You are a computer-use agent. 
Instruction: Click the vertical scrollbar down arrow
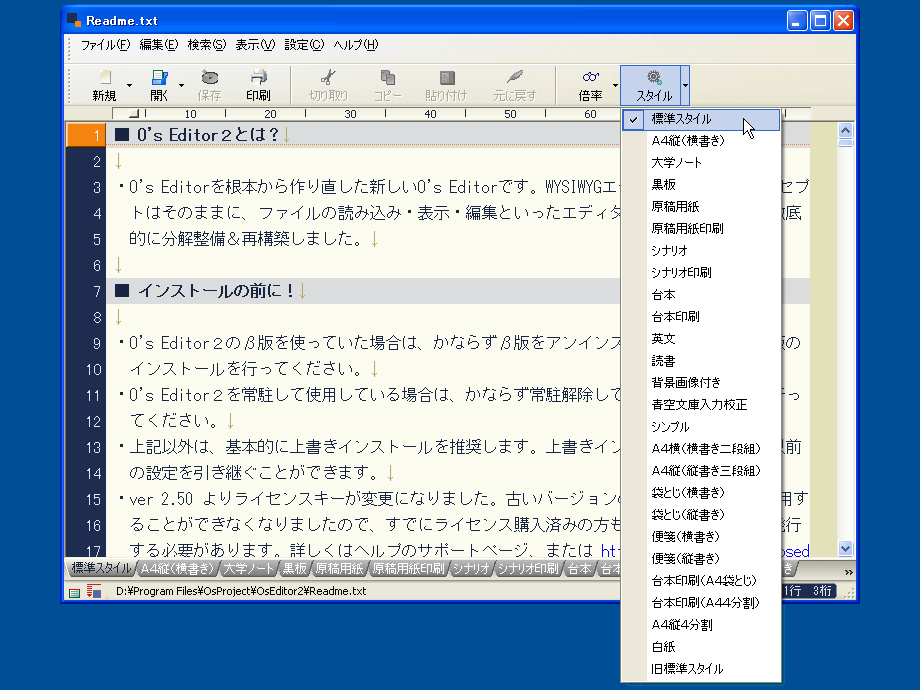coord(845,549)
